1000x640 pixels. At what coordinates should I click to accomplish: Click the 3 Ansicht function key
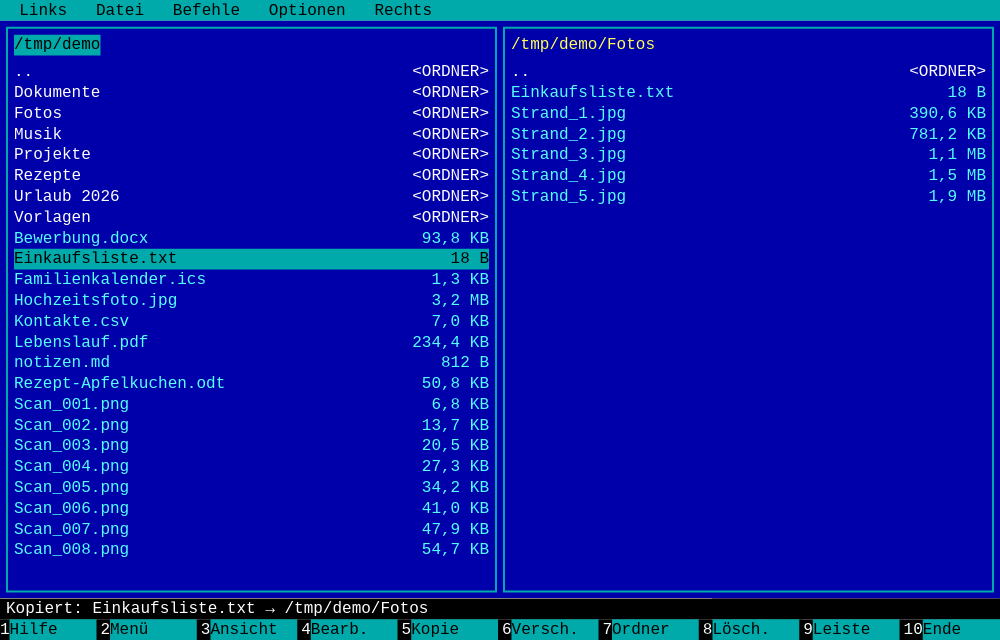pyautogui.click(x=248, y=629)
